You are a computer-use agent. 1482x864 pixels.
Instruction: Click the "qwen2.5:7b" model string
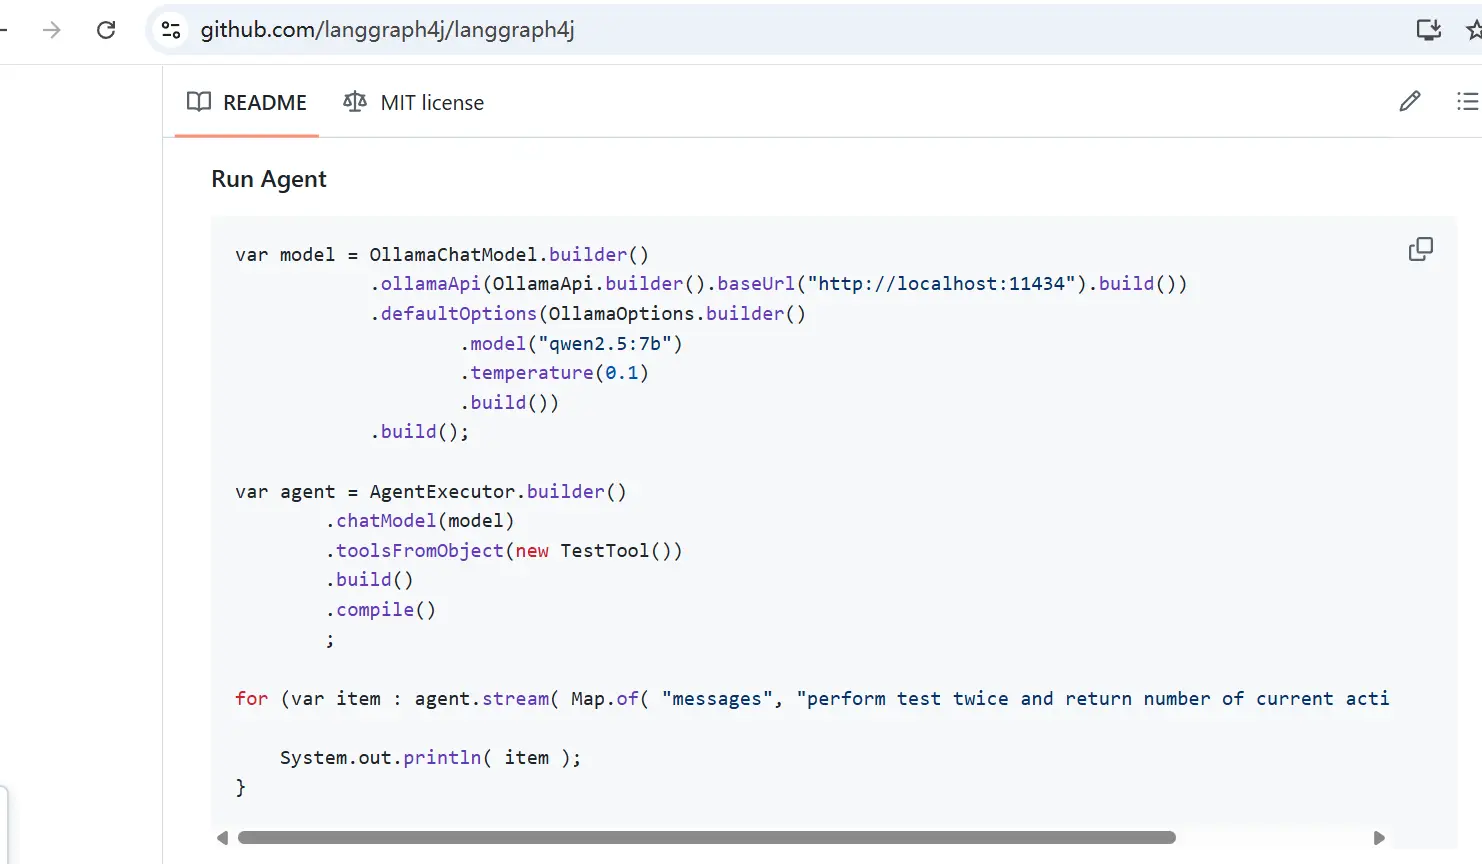[x=604, y=344]
